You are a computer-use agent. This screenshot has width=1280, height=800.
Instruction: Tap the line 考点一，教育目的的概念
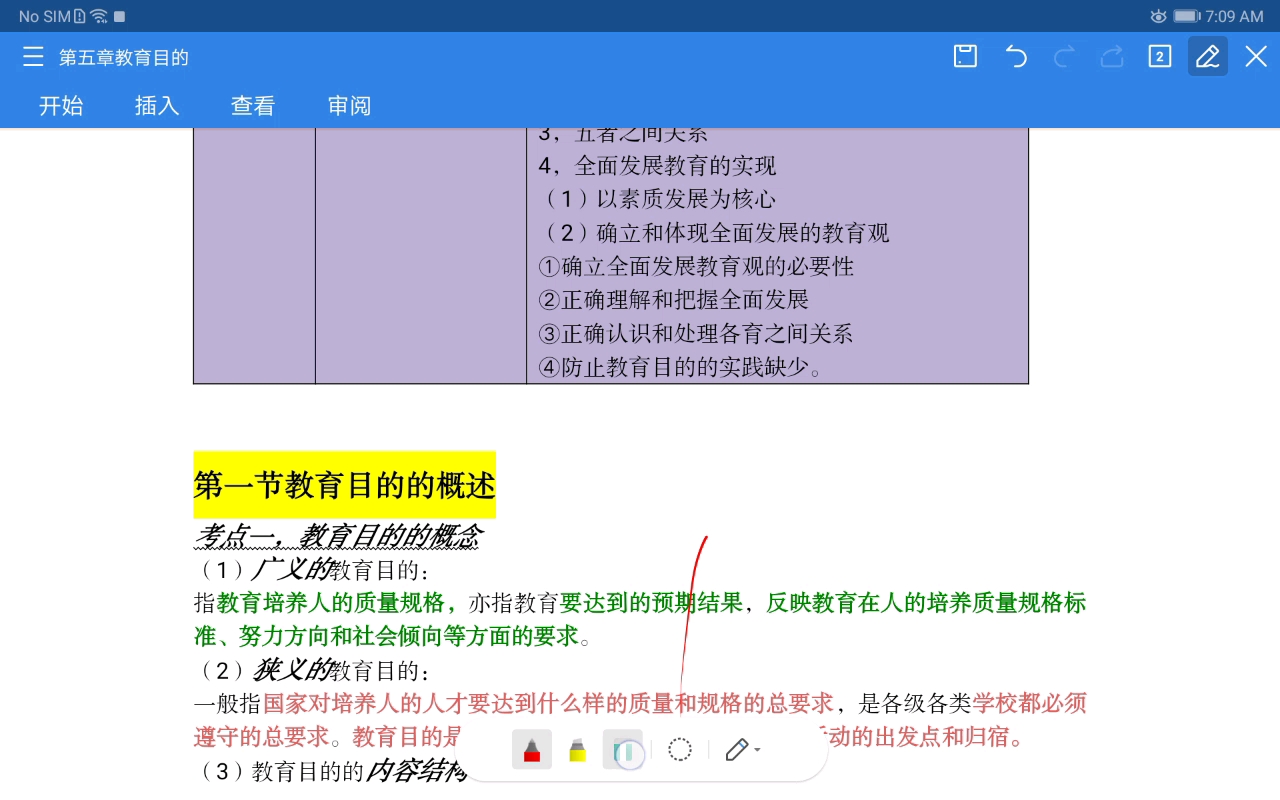click(337, 537)
